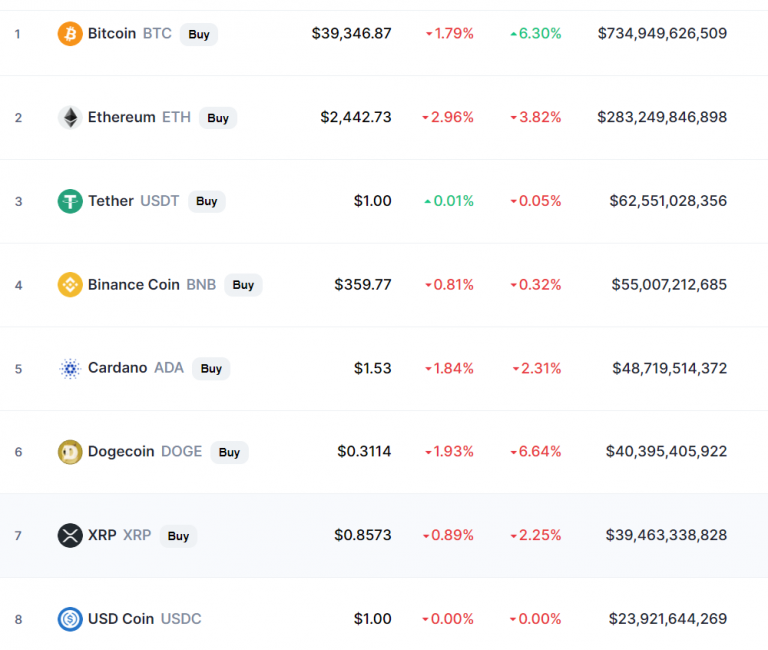768x650 pixels.
Task: Hit the Buy button beside XRP
Action: click(178, 535)
